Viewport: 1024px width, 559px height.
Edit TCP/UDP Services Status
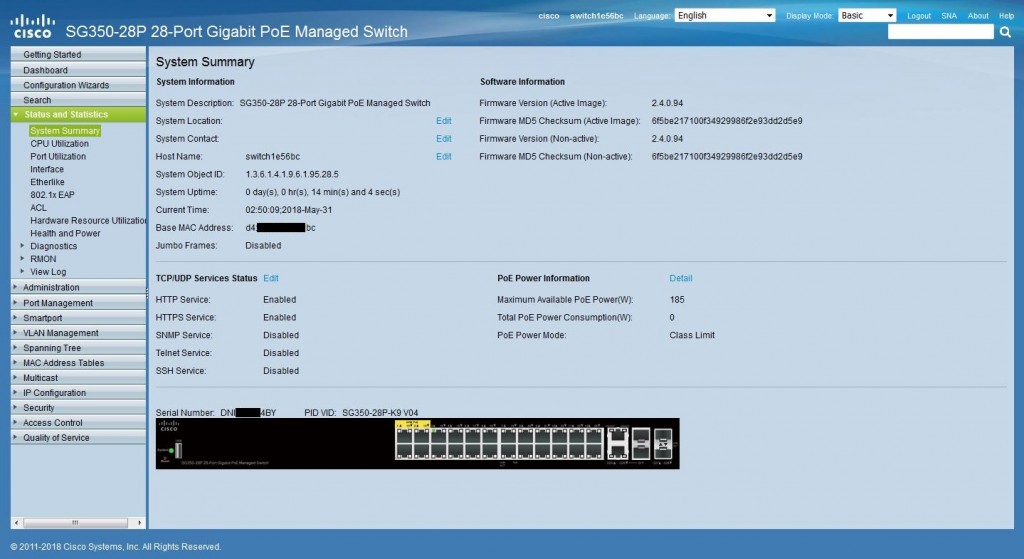pyautogui.click(x=270, y=278)
